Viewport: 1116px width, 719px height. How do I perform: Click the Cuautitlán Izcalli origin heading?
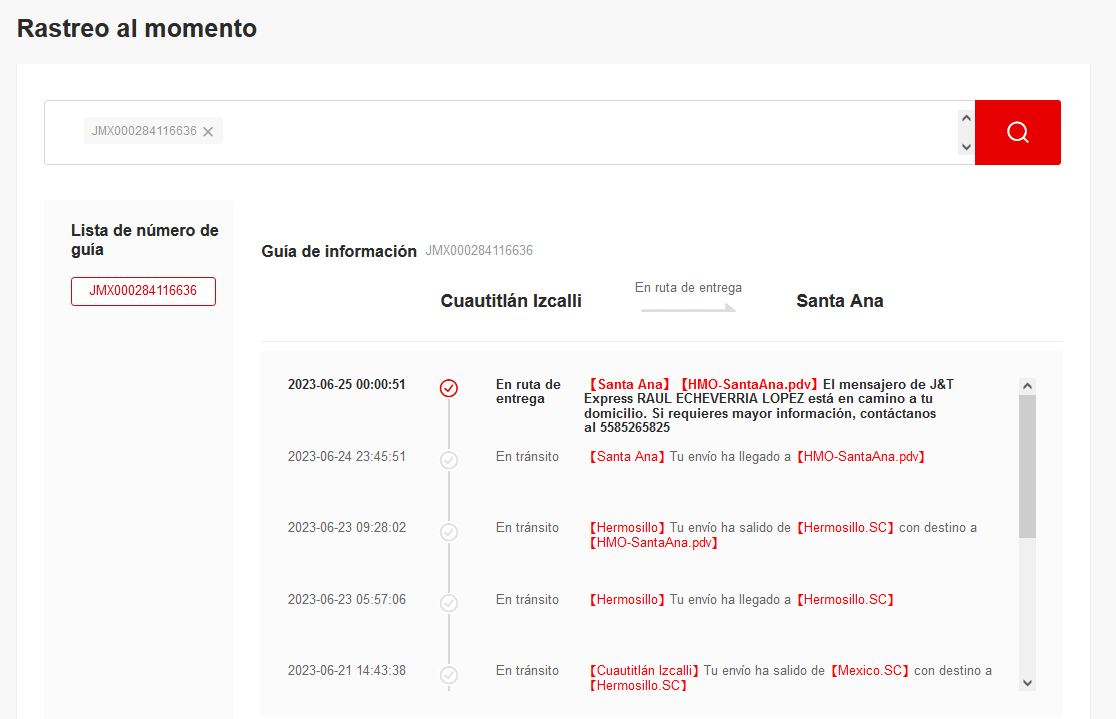coord(511,301)
